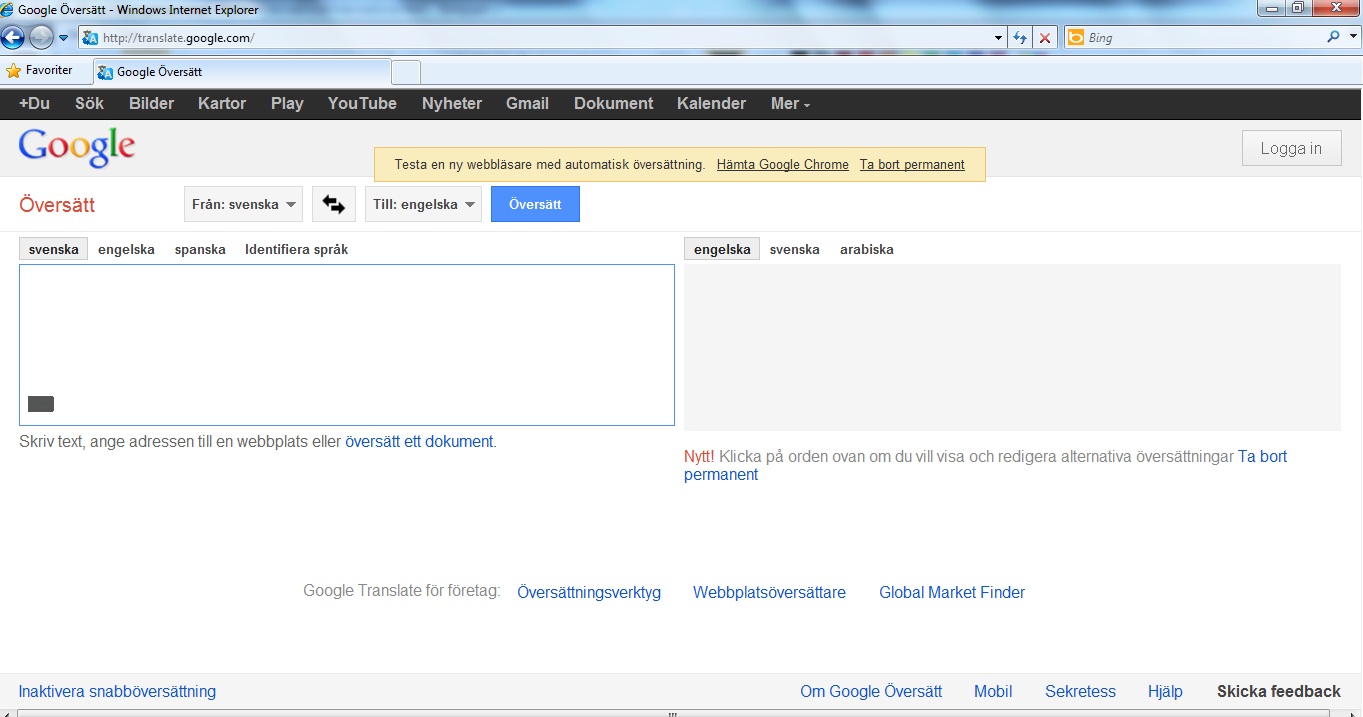Select svenska as the source language tab
Viewport: 1363px width, 717px height.
[54, 249]
